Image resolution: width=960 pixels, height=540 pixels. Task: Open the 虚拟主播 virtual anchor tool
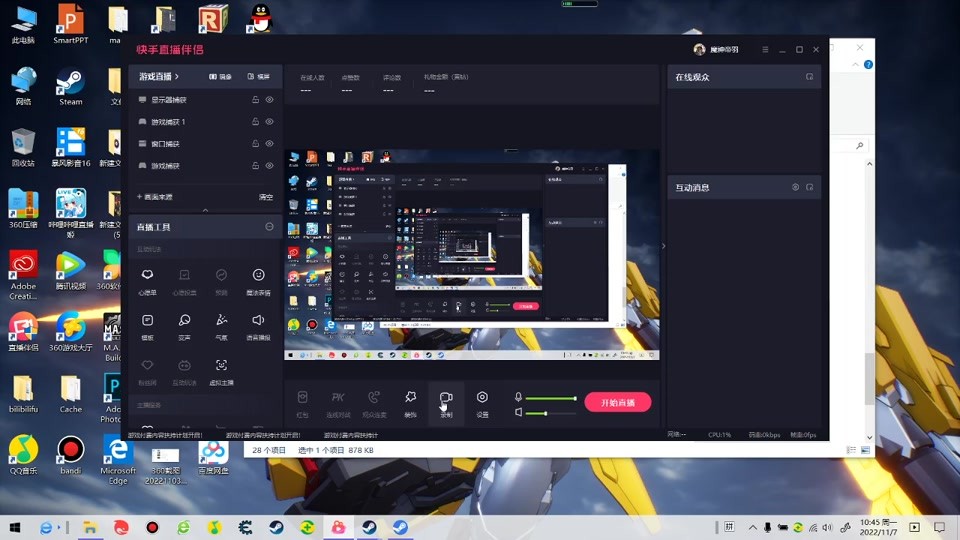click(222, 372)
